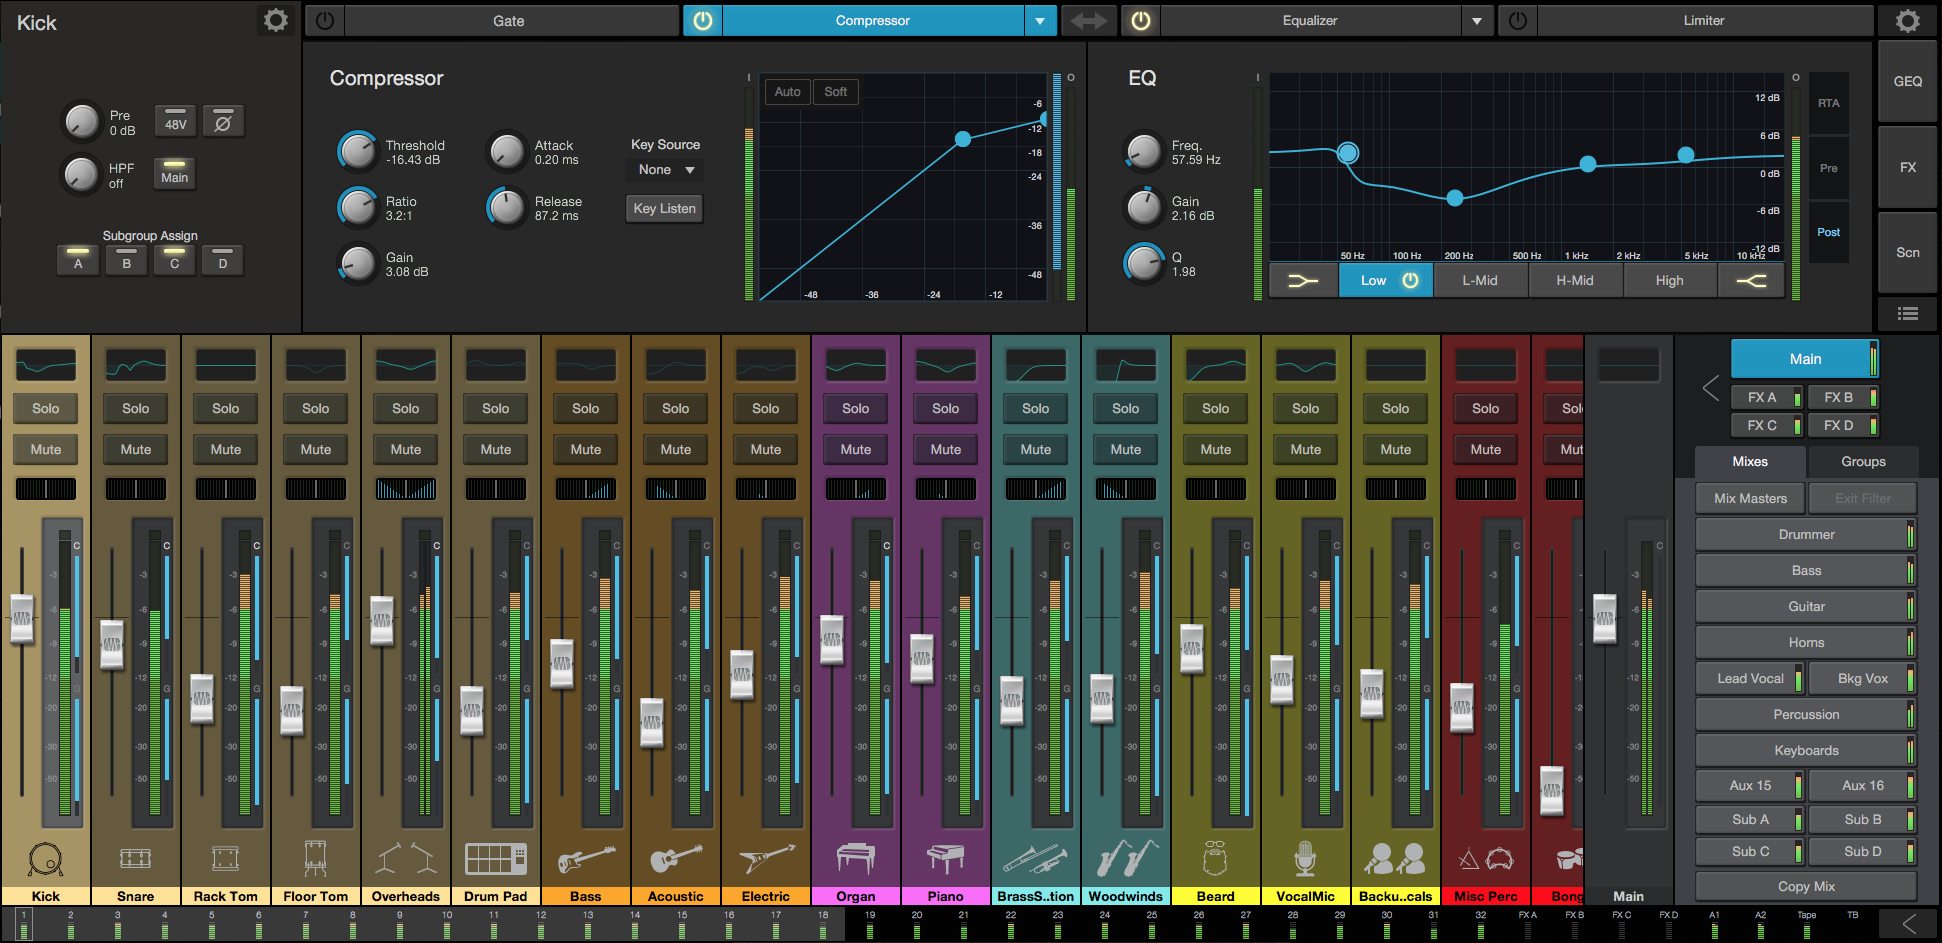The height and width of the screenshot is (943, 1942).
Task: Click the Organ channel icon
Action: [x=855, y=858]
